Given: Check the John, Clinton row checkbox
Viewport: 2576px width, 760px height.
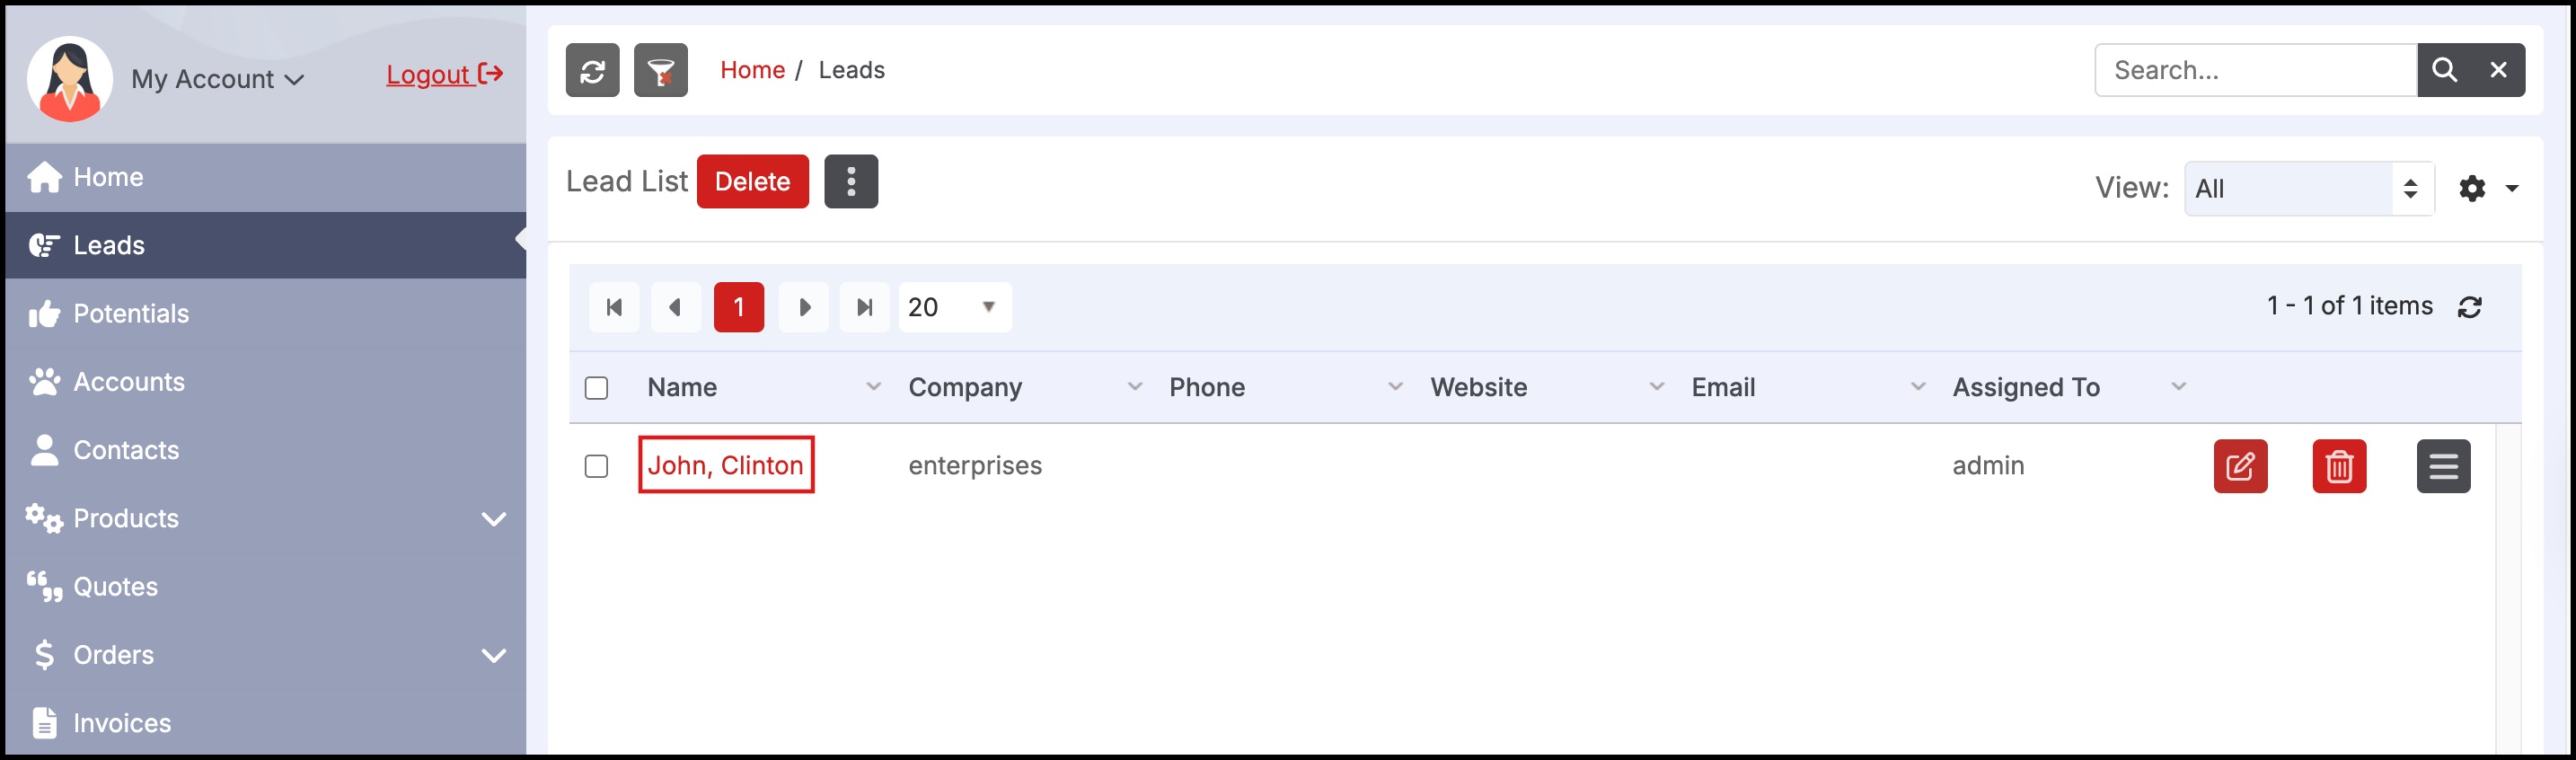Looking at the screenshot, I should [x=596, y=466].
